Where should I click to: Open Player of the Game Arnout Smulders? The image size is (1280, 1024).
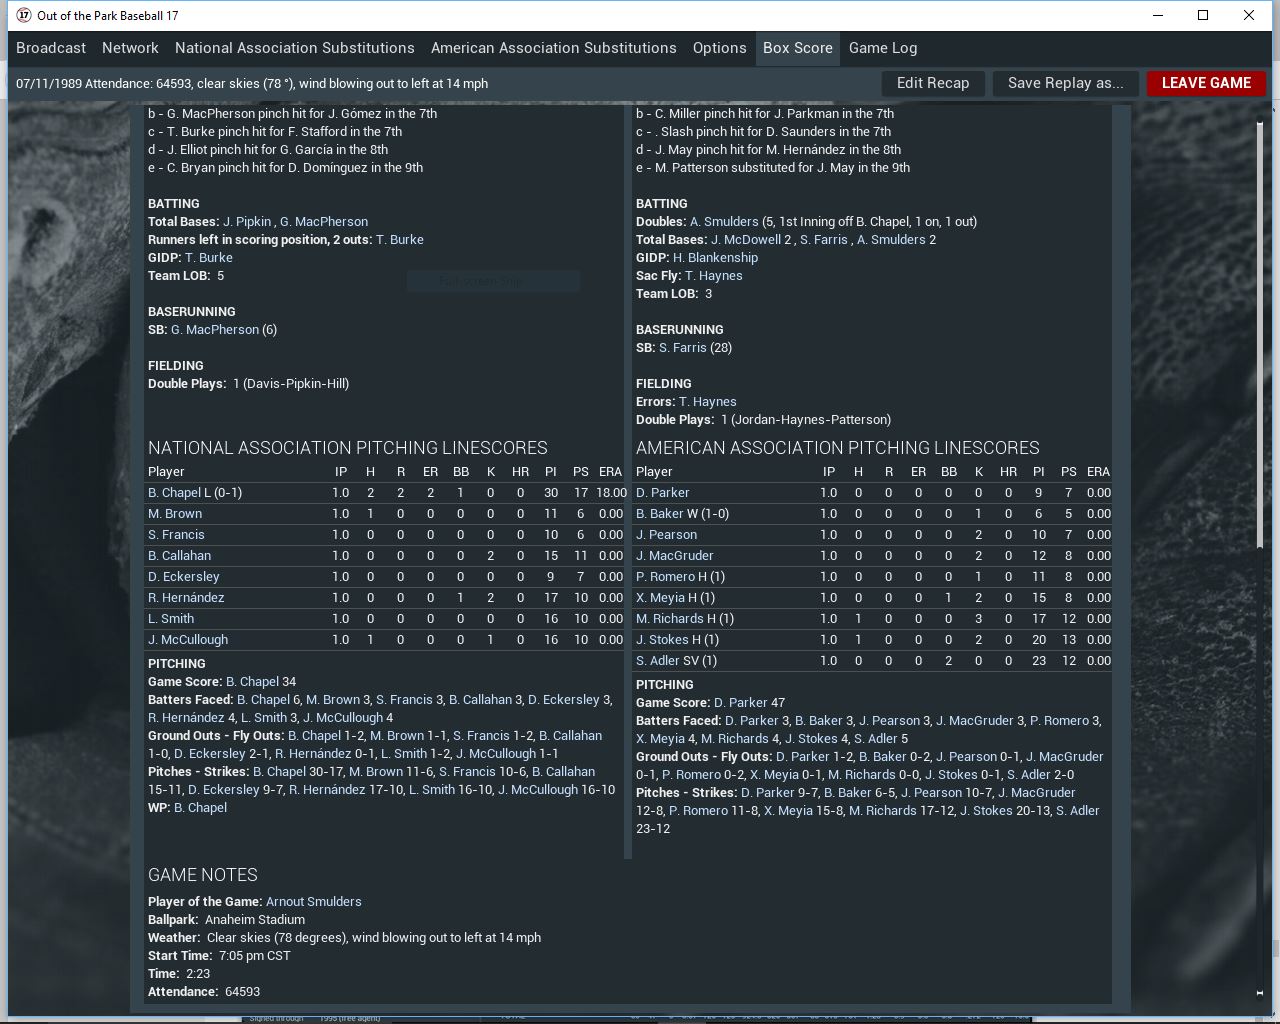pyautogui.click(x=314, y=902)
